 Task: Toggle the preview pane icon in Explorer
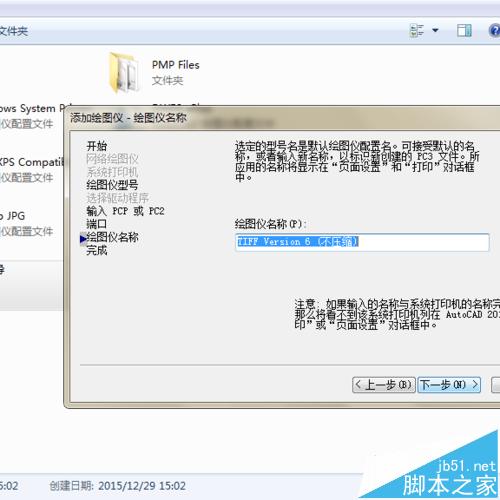click(464, 31)
